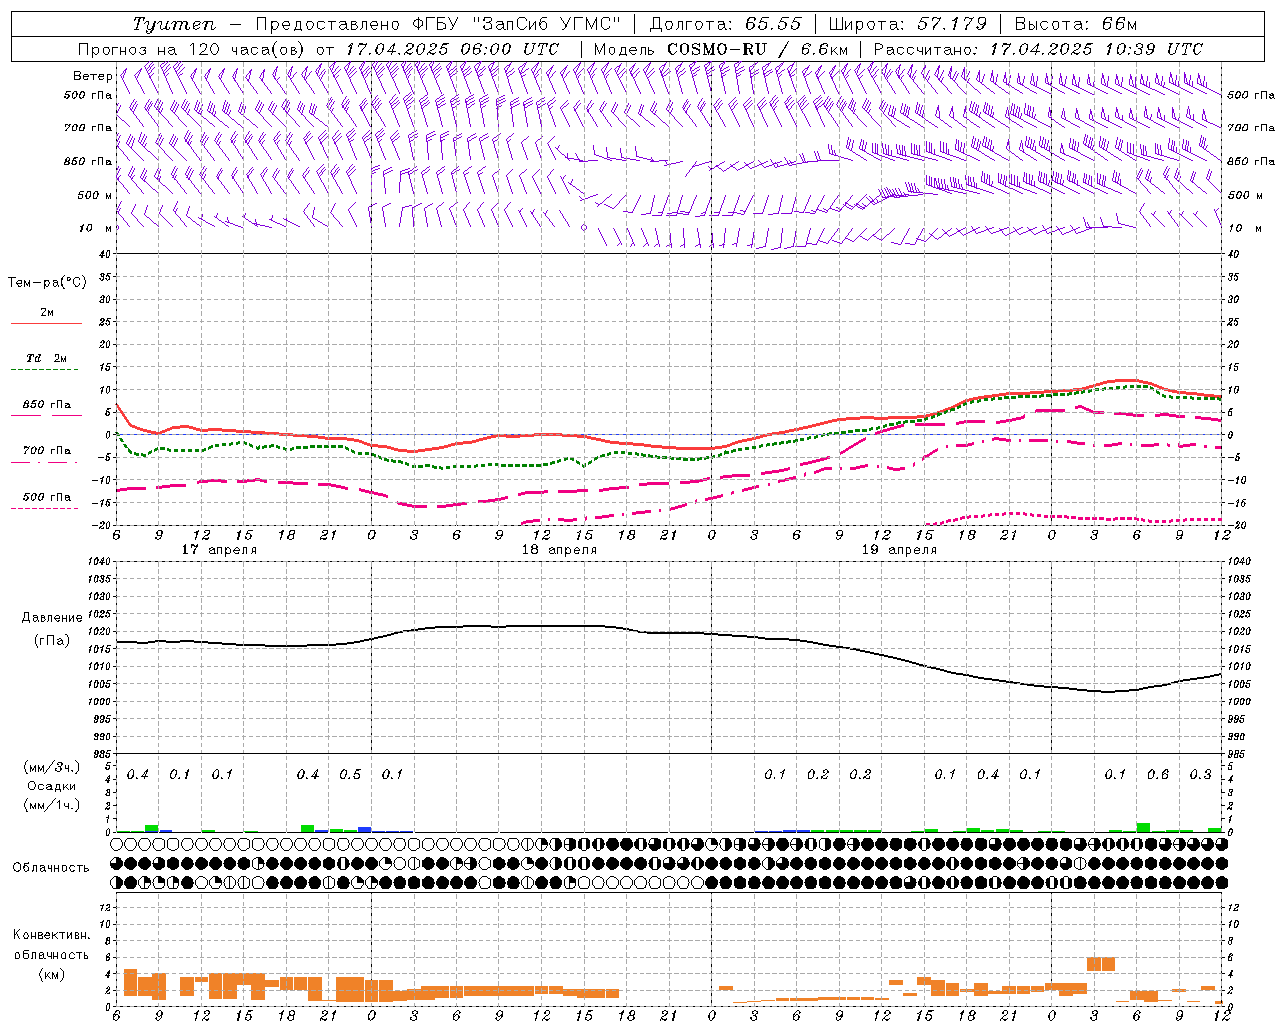Click the "Облачность" cloud cover label
Screen dimensions: 1280x1024
click(51, 868)
